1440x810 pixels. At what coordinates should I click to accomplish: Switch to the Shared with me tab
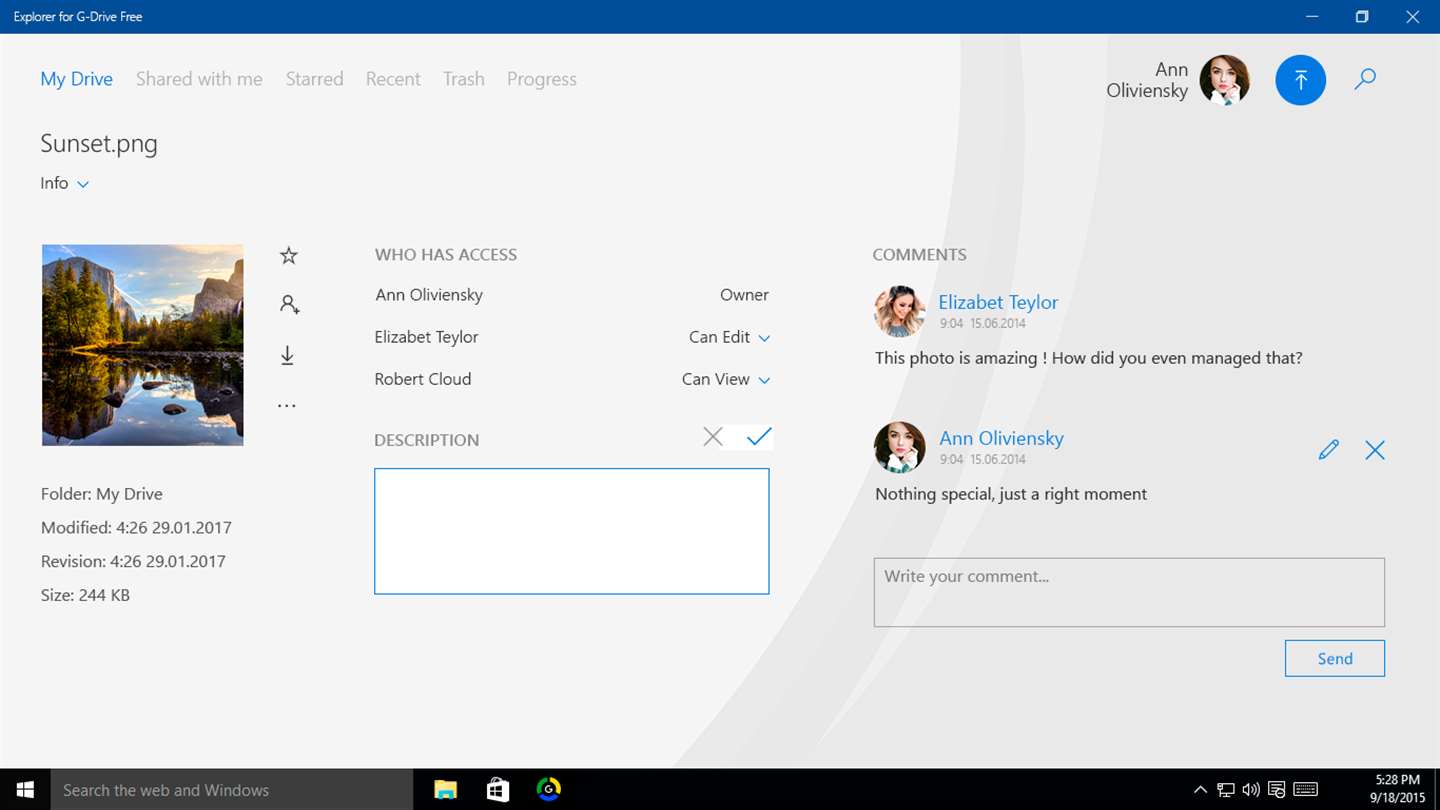coord(199,79)
